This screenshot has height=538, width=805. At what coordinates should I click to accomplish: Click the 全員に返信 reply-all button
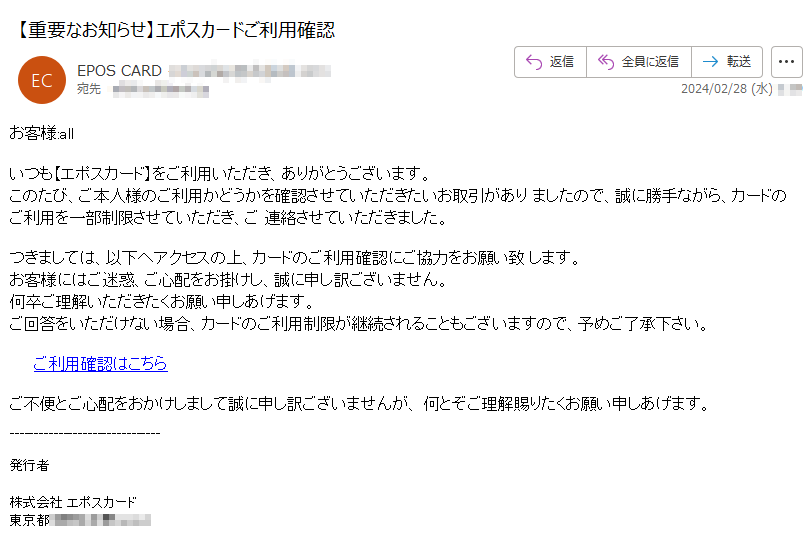639,62
